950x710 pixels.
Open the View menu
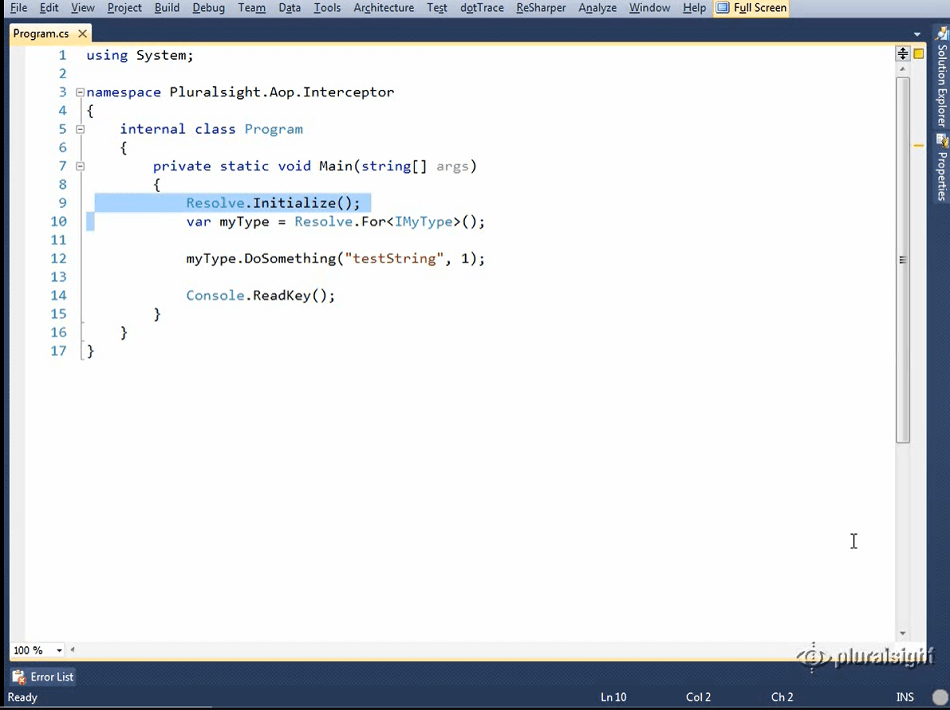(x=82, y=8)
